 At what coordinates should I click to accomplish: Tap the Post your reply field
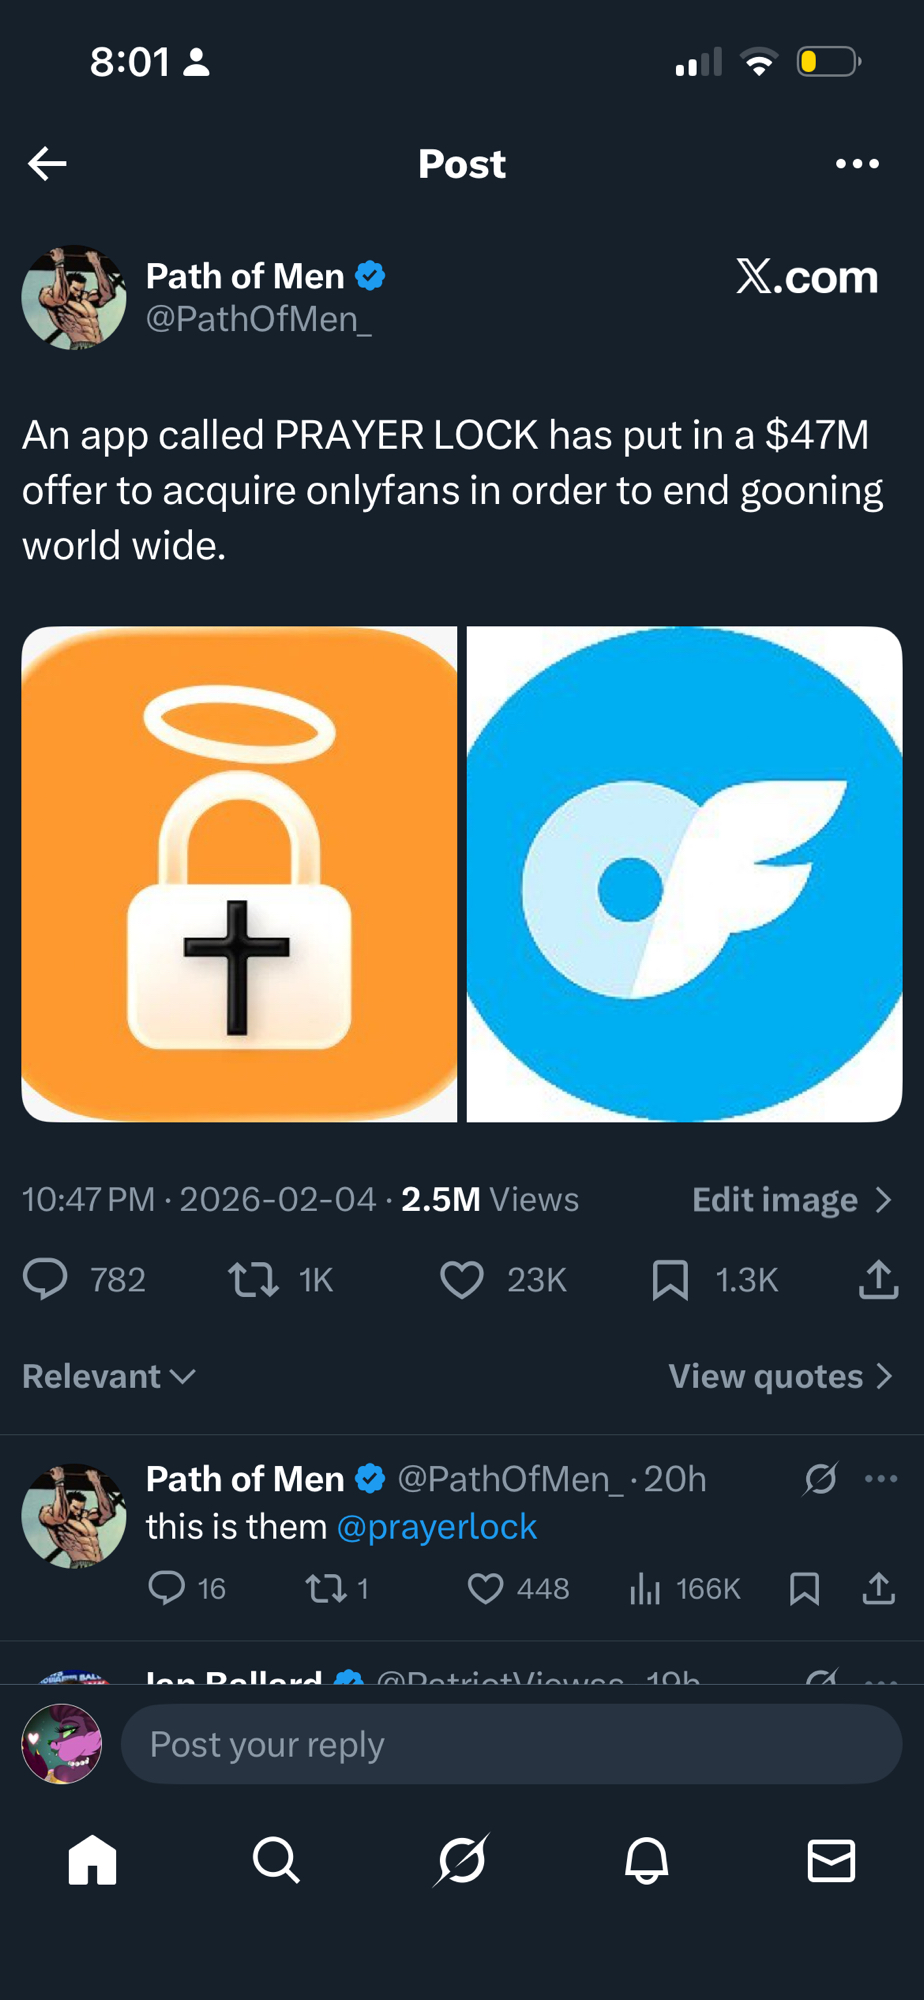coord(510,1744)
